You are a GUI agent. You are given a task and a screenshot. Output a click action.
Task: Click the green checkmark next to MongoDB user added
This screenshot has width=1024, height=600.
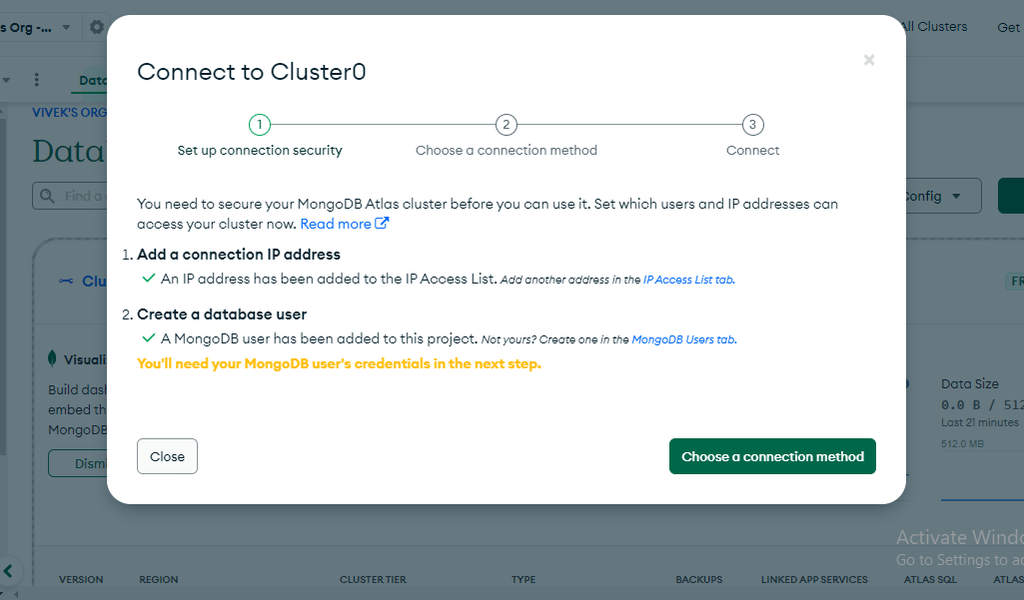[x=148, y=338]
